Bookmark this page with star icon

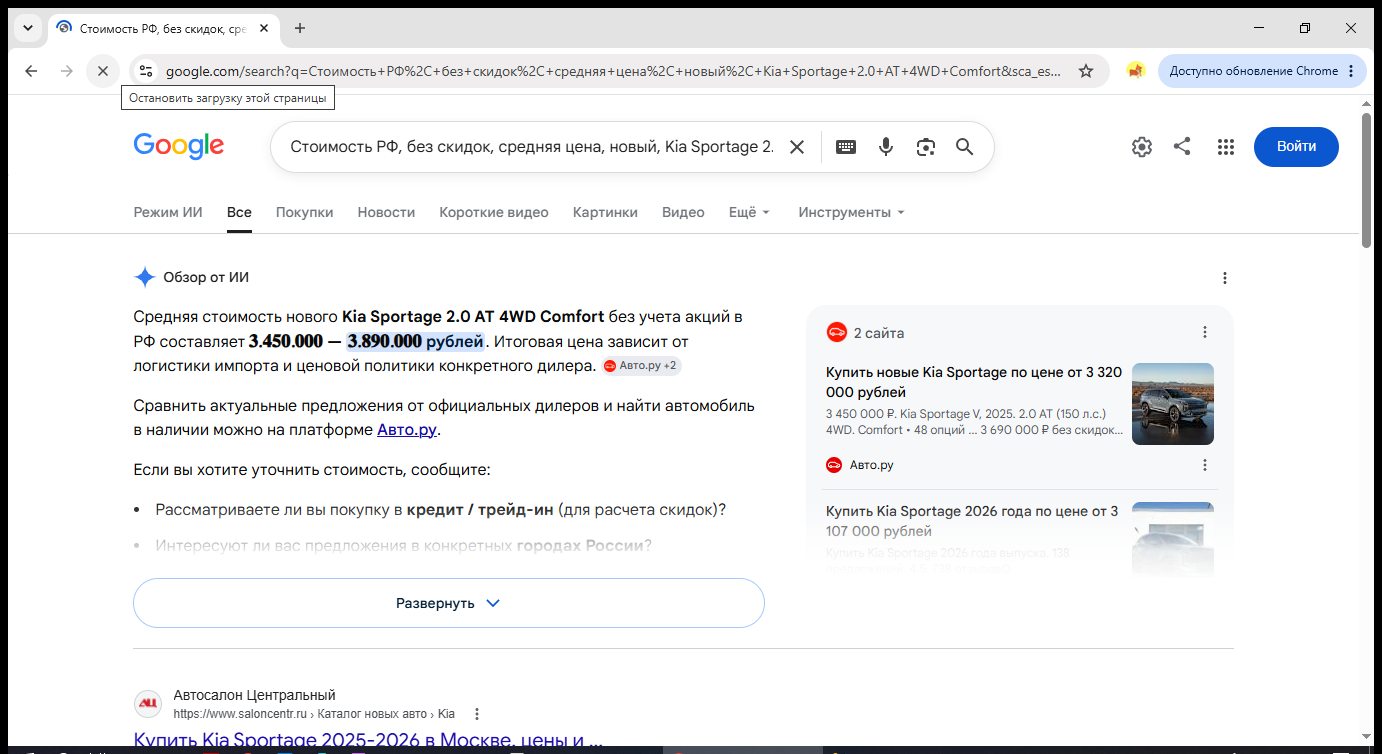(1086, 71)
